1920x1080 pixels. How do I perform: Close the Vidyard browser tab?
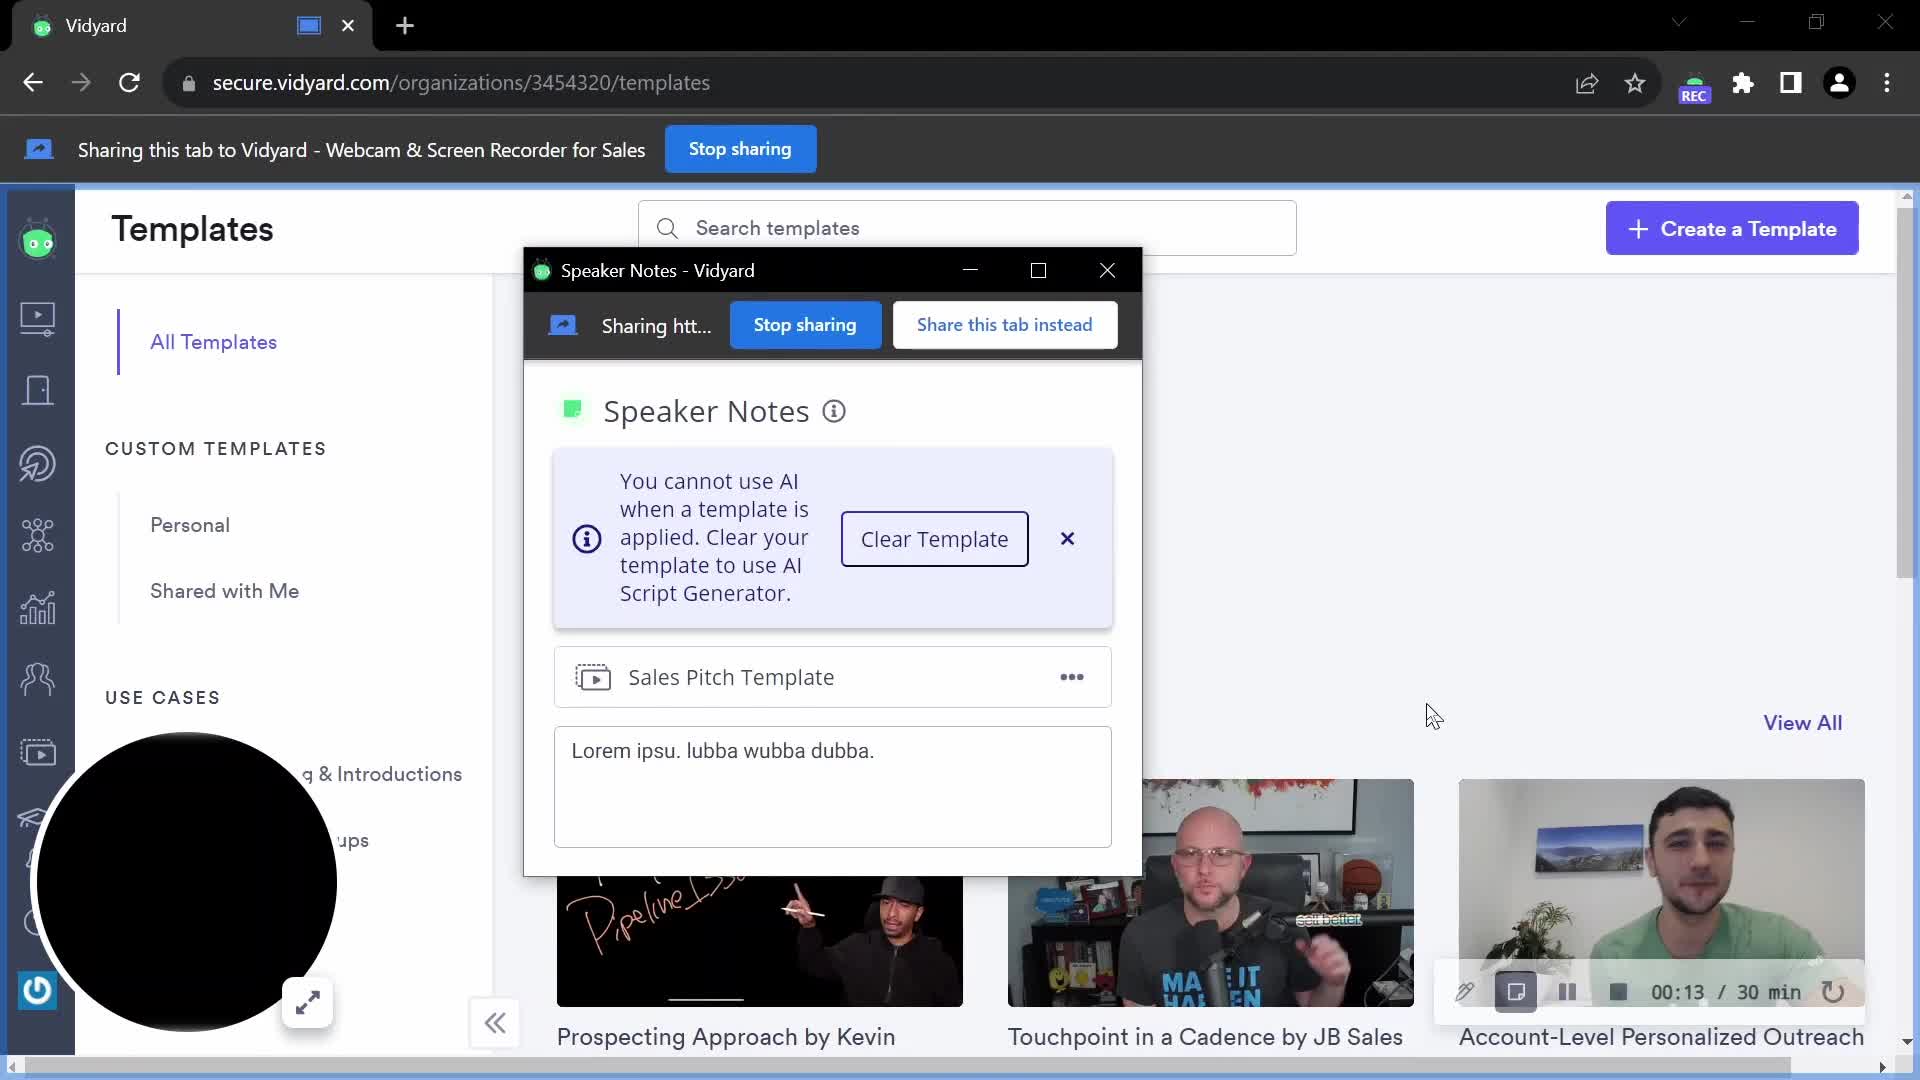[x=348, y=26]
